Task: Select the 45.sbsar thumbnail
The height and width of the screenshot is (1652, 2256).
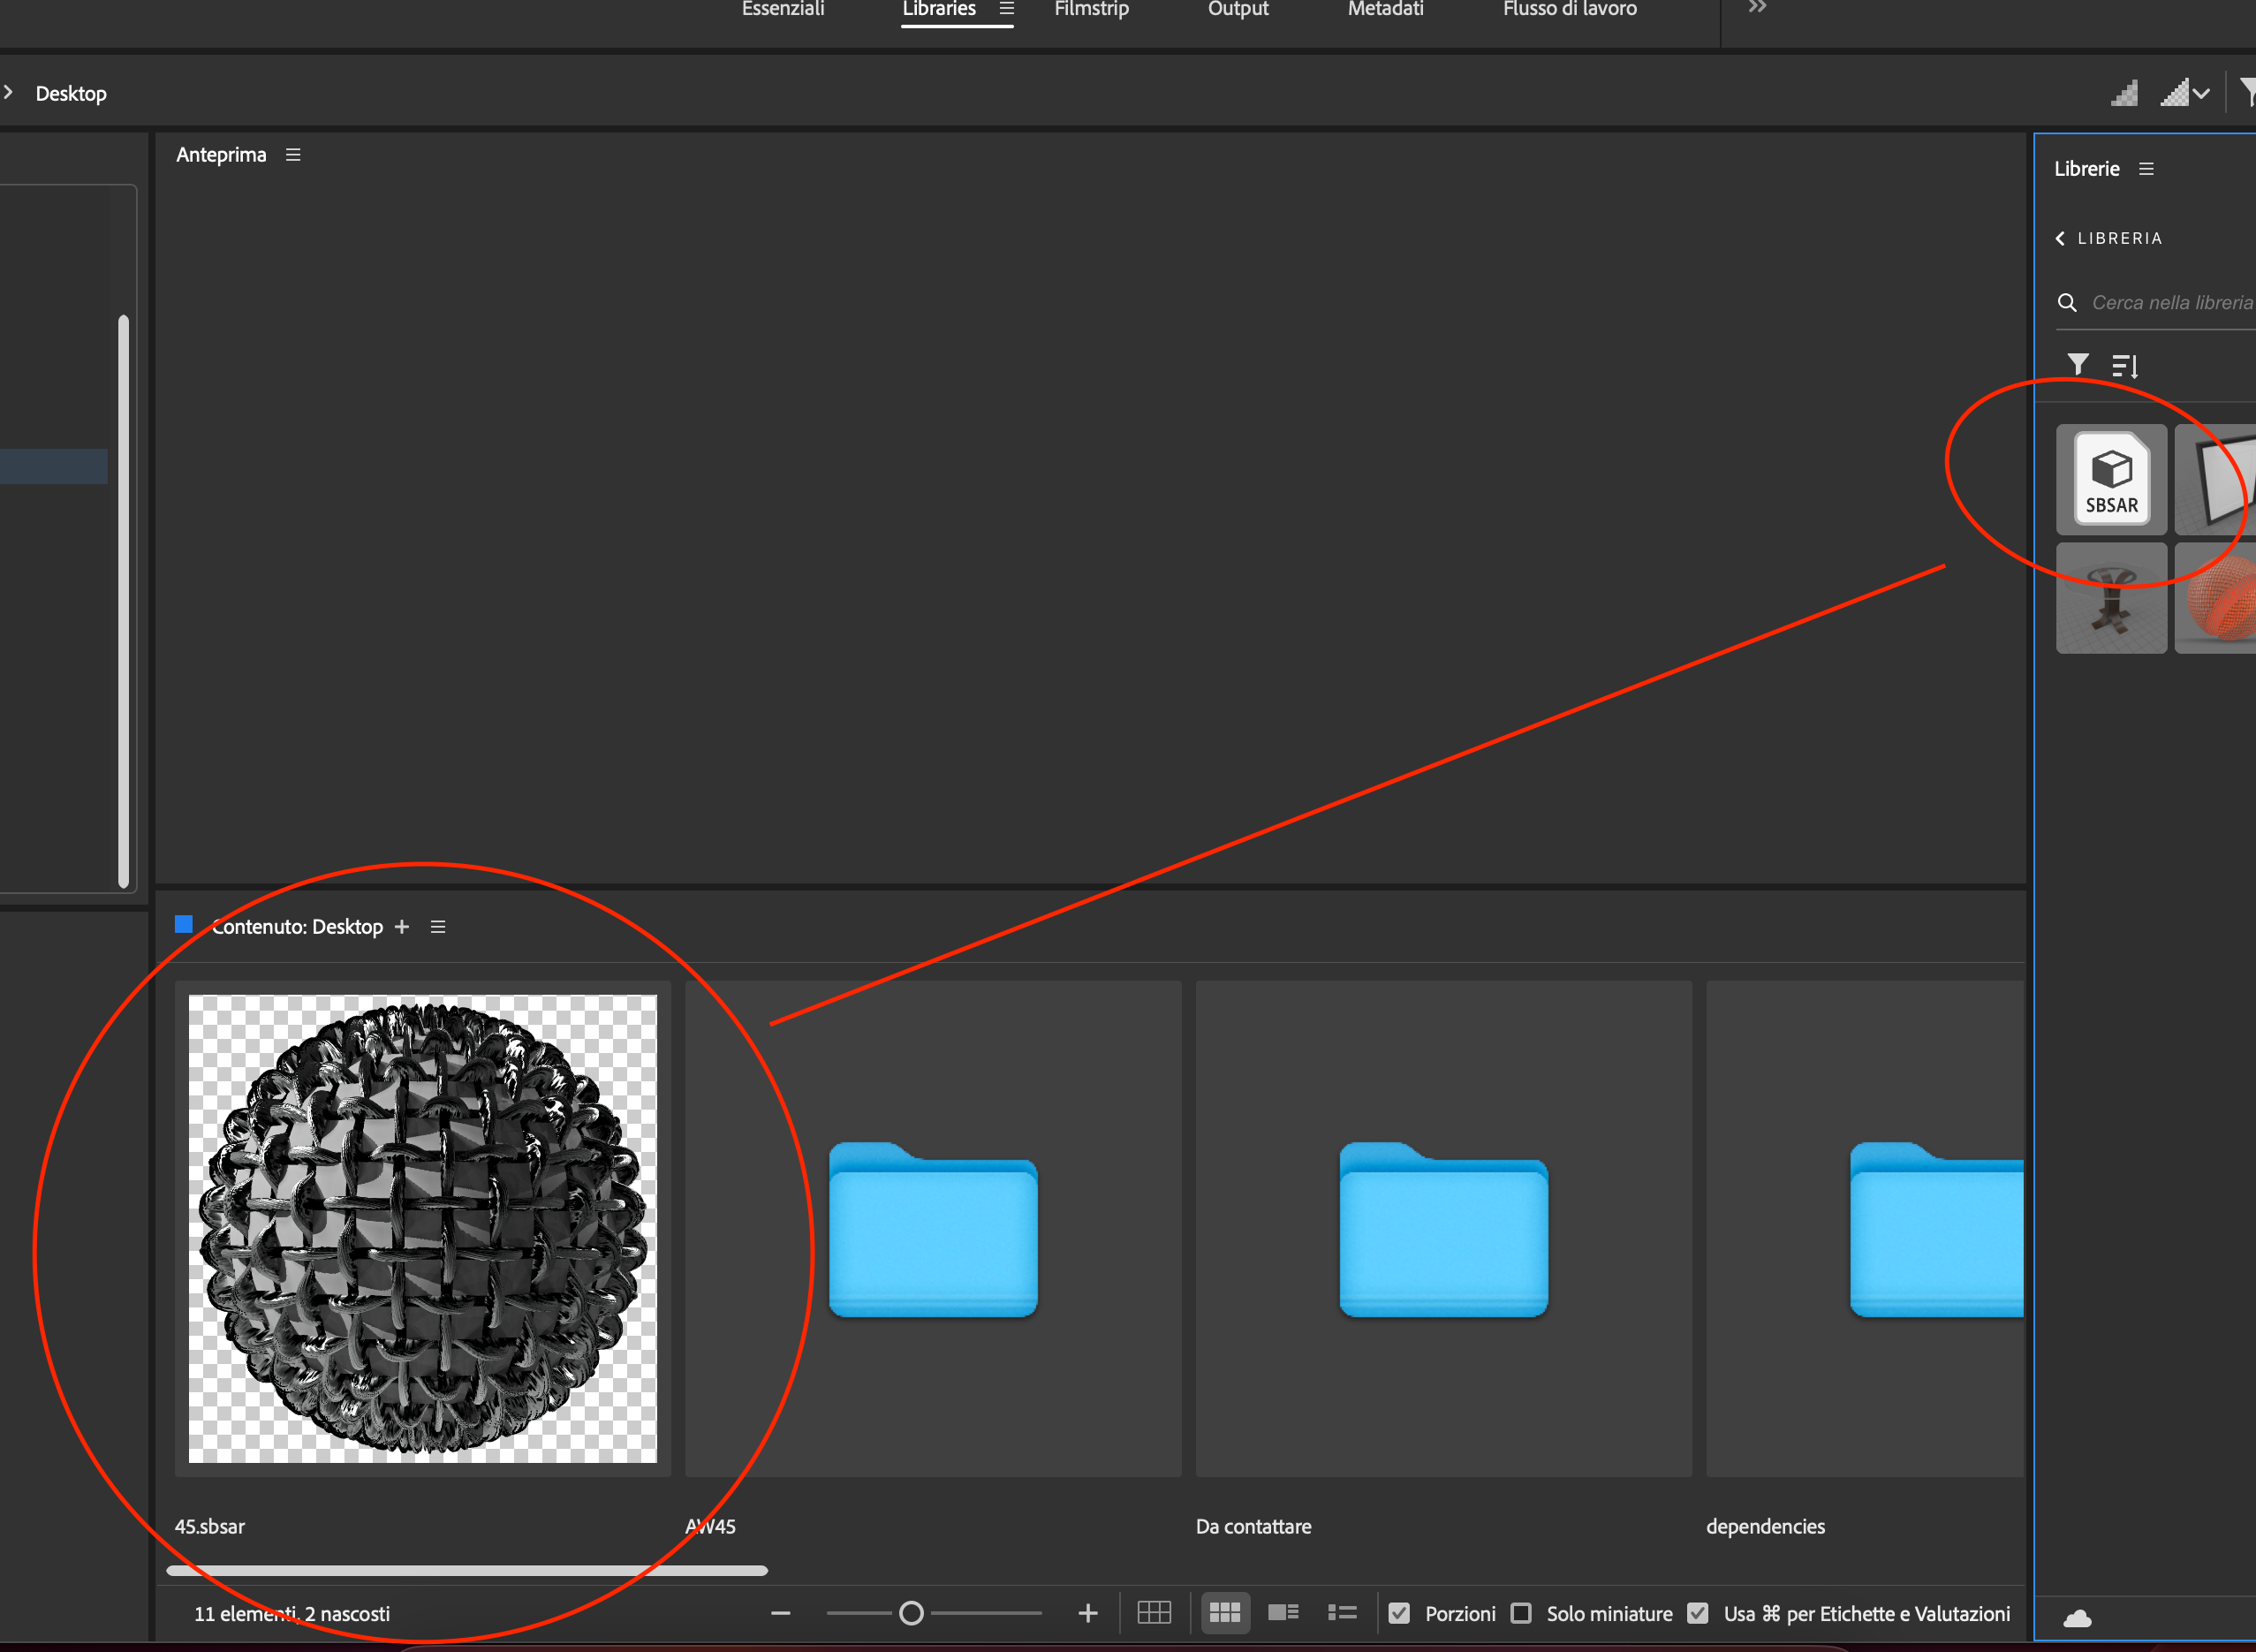Action: [x=422, y=1230]
